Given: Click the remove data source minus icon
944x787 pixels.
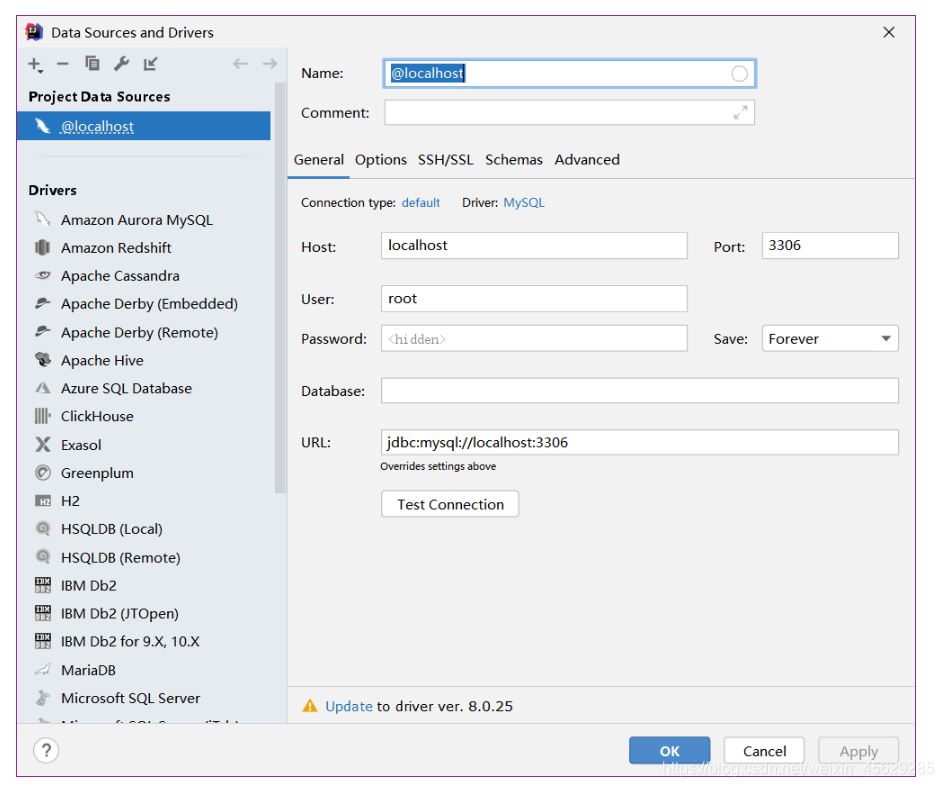Looking at the screenshot, I should click(63, 64).
